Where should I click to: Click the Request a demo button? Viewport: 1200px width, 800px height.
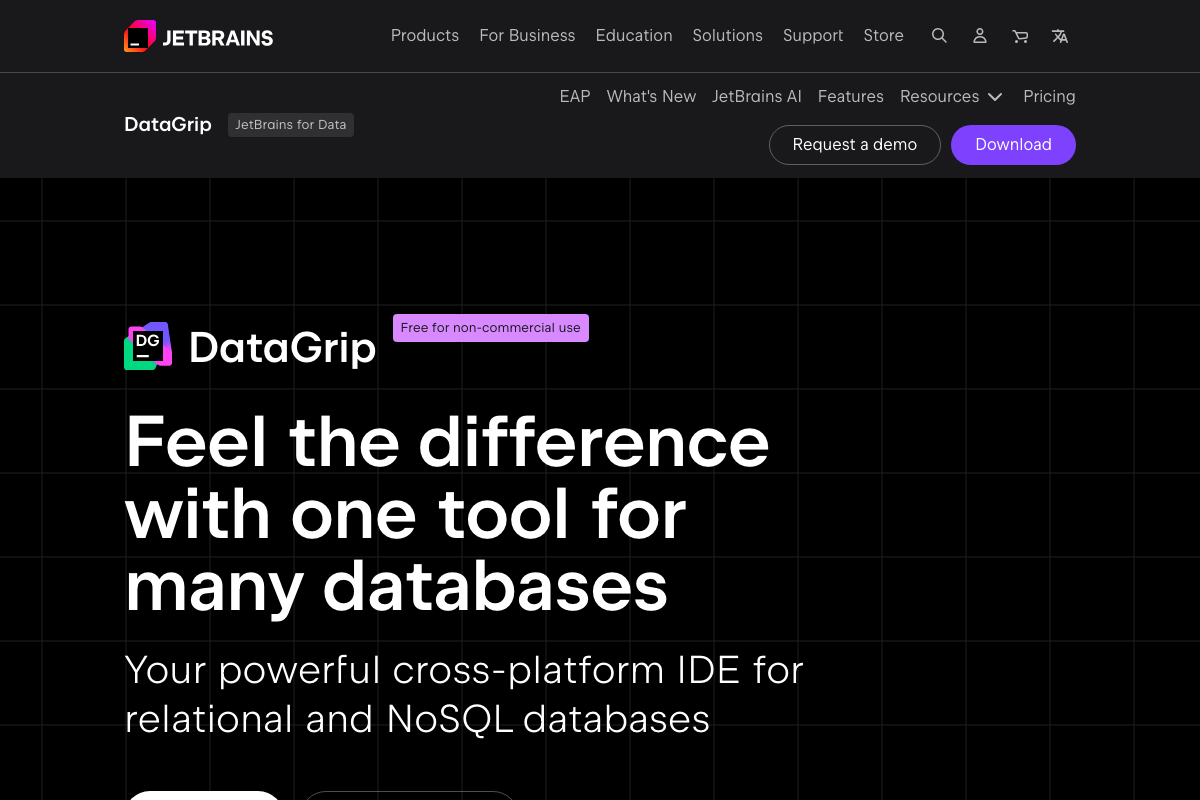tap(855, 145)
